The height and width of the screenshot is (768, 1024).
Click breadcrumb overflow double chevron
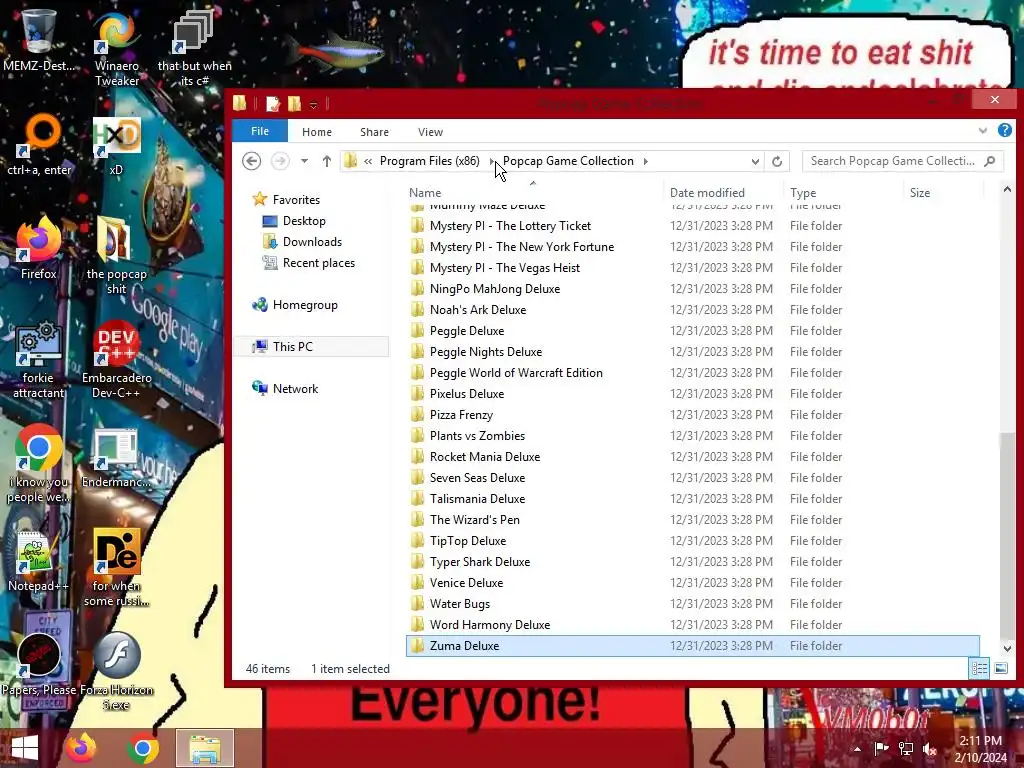coord(368,161)
